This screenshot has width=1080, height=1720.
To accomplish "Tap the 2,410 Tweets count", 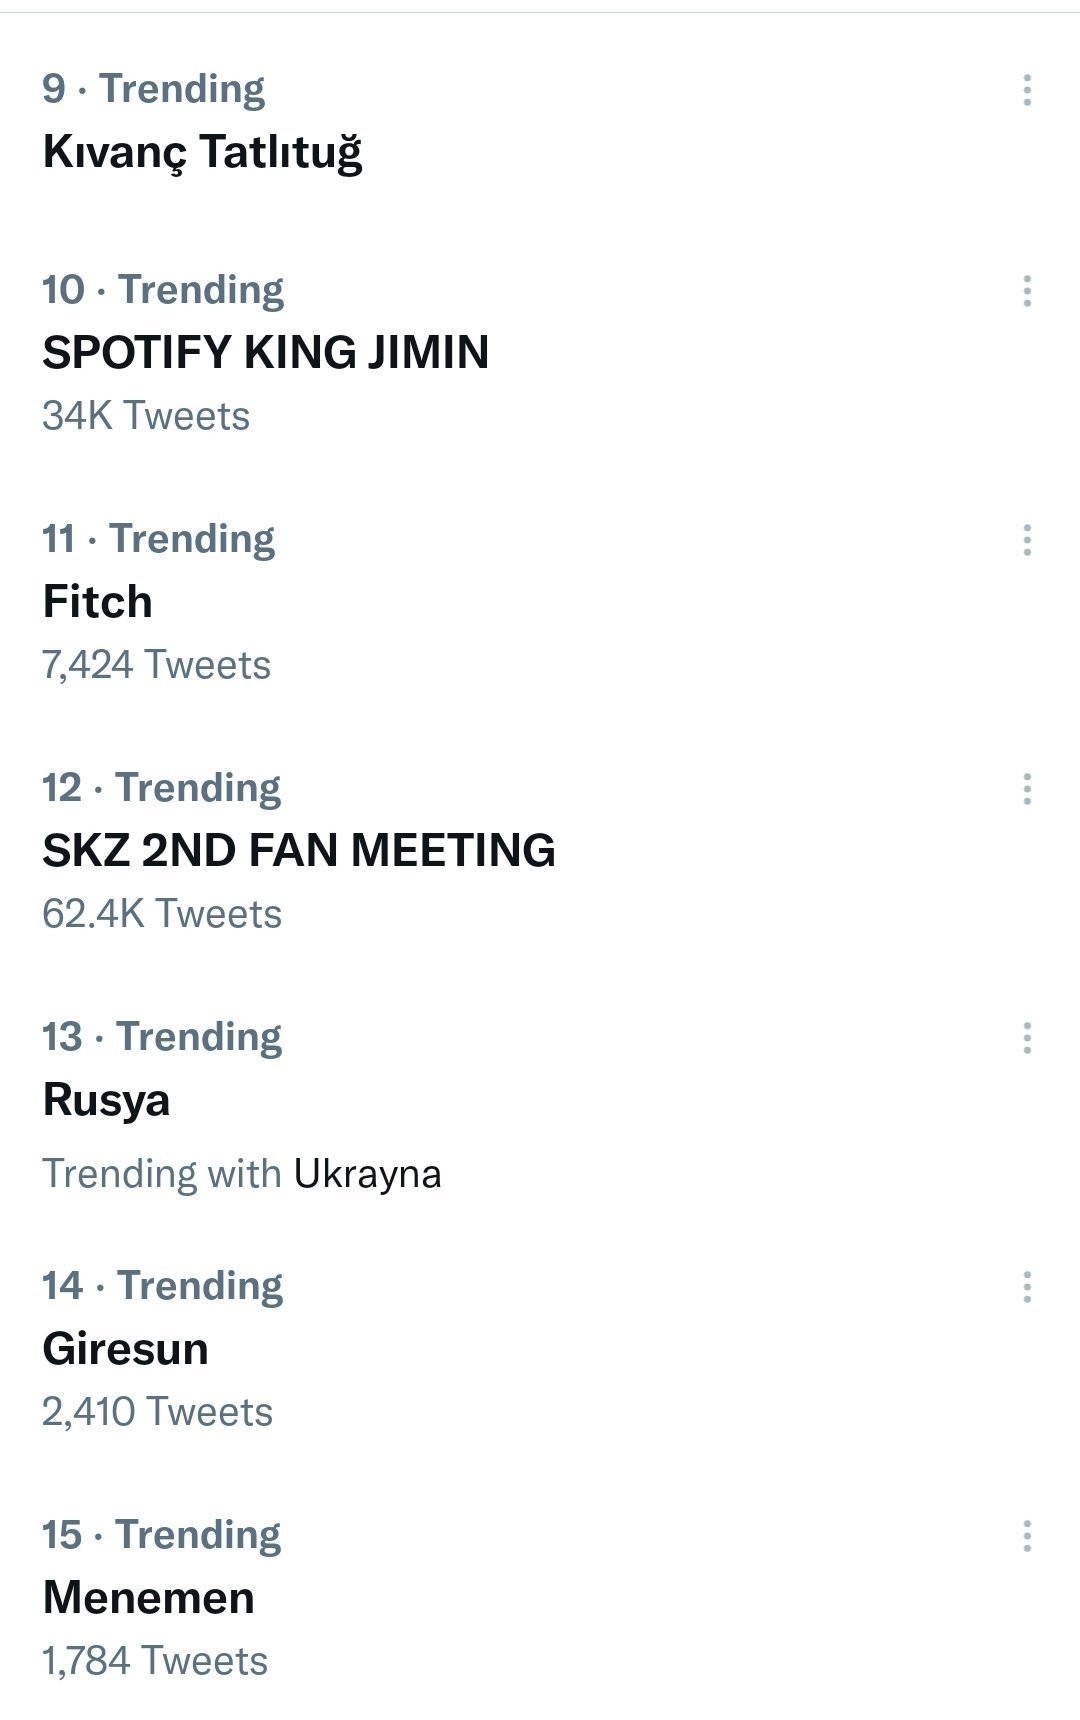I will coord(157,1412).
